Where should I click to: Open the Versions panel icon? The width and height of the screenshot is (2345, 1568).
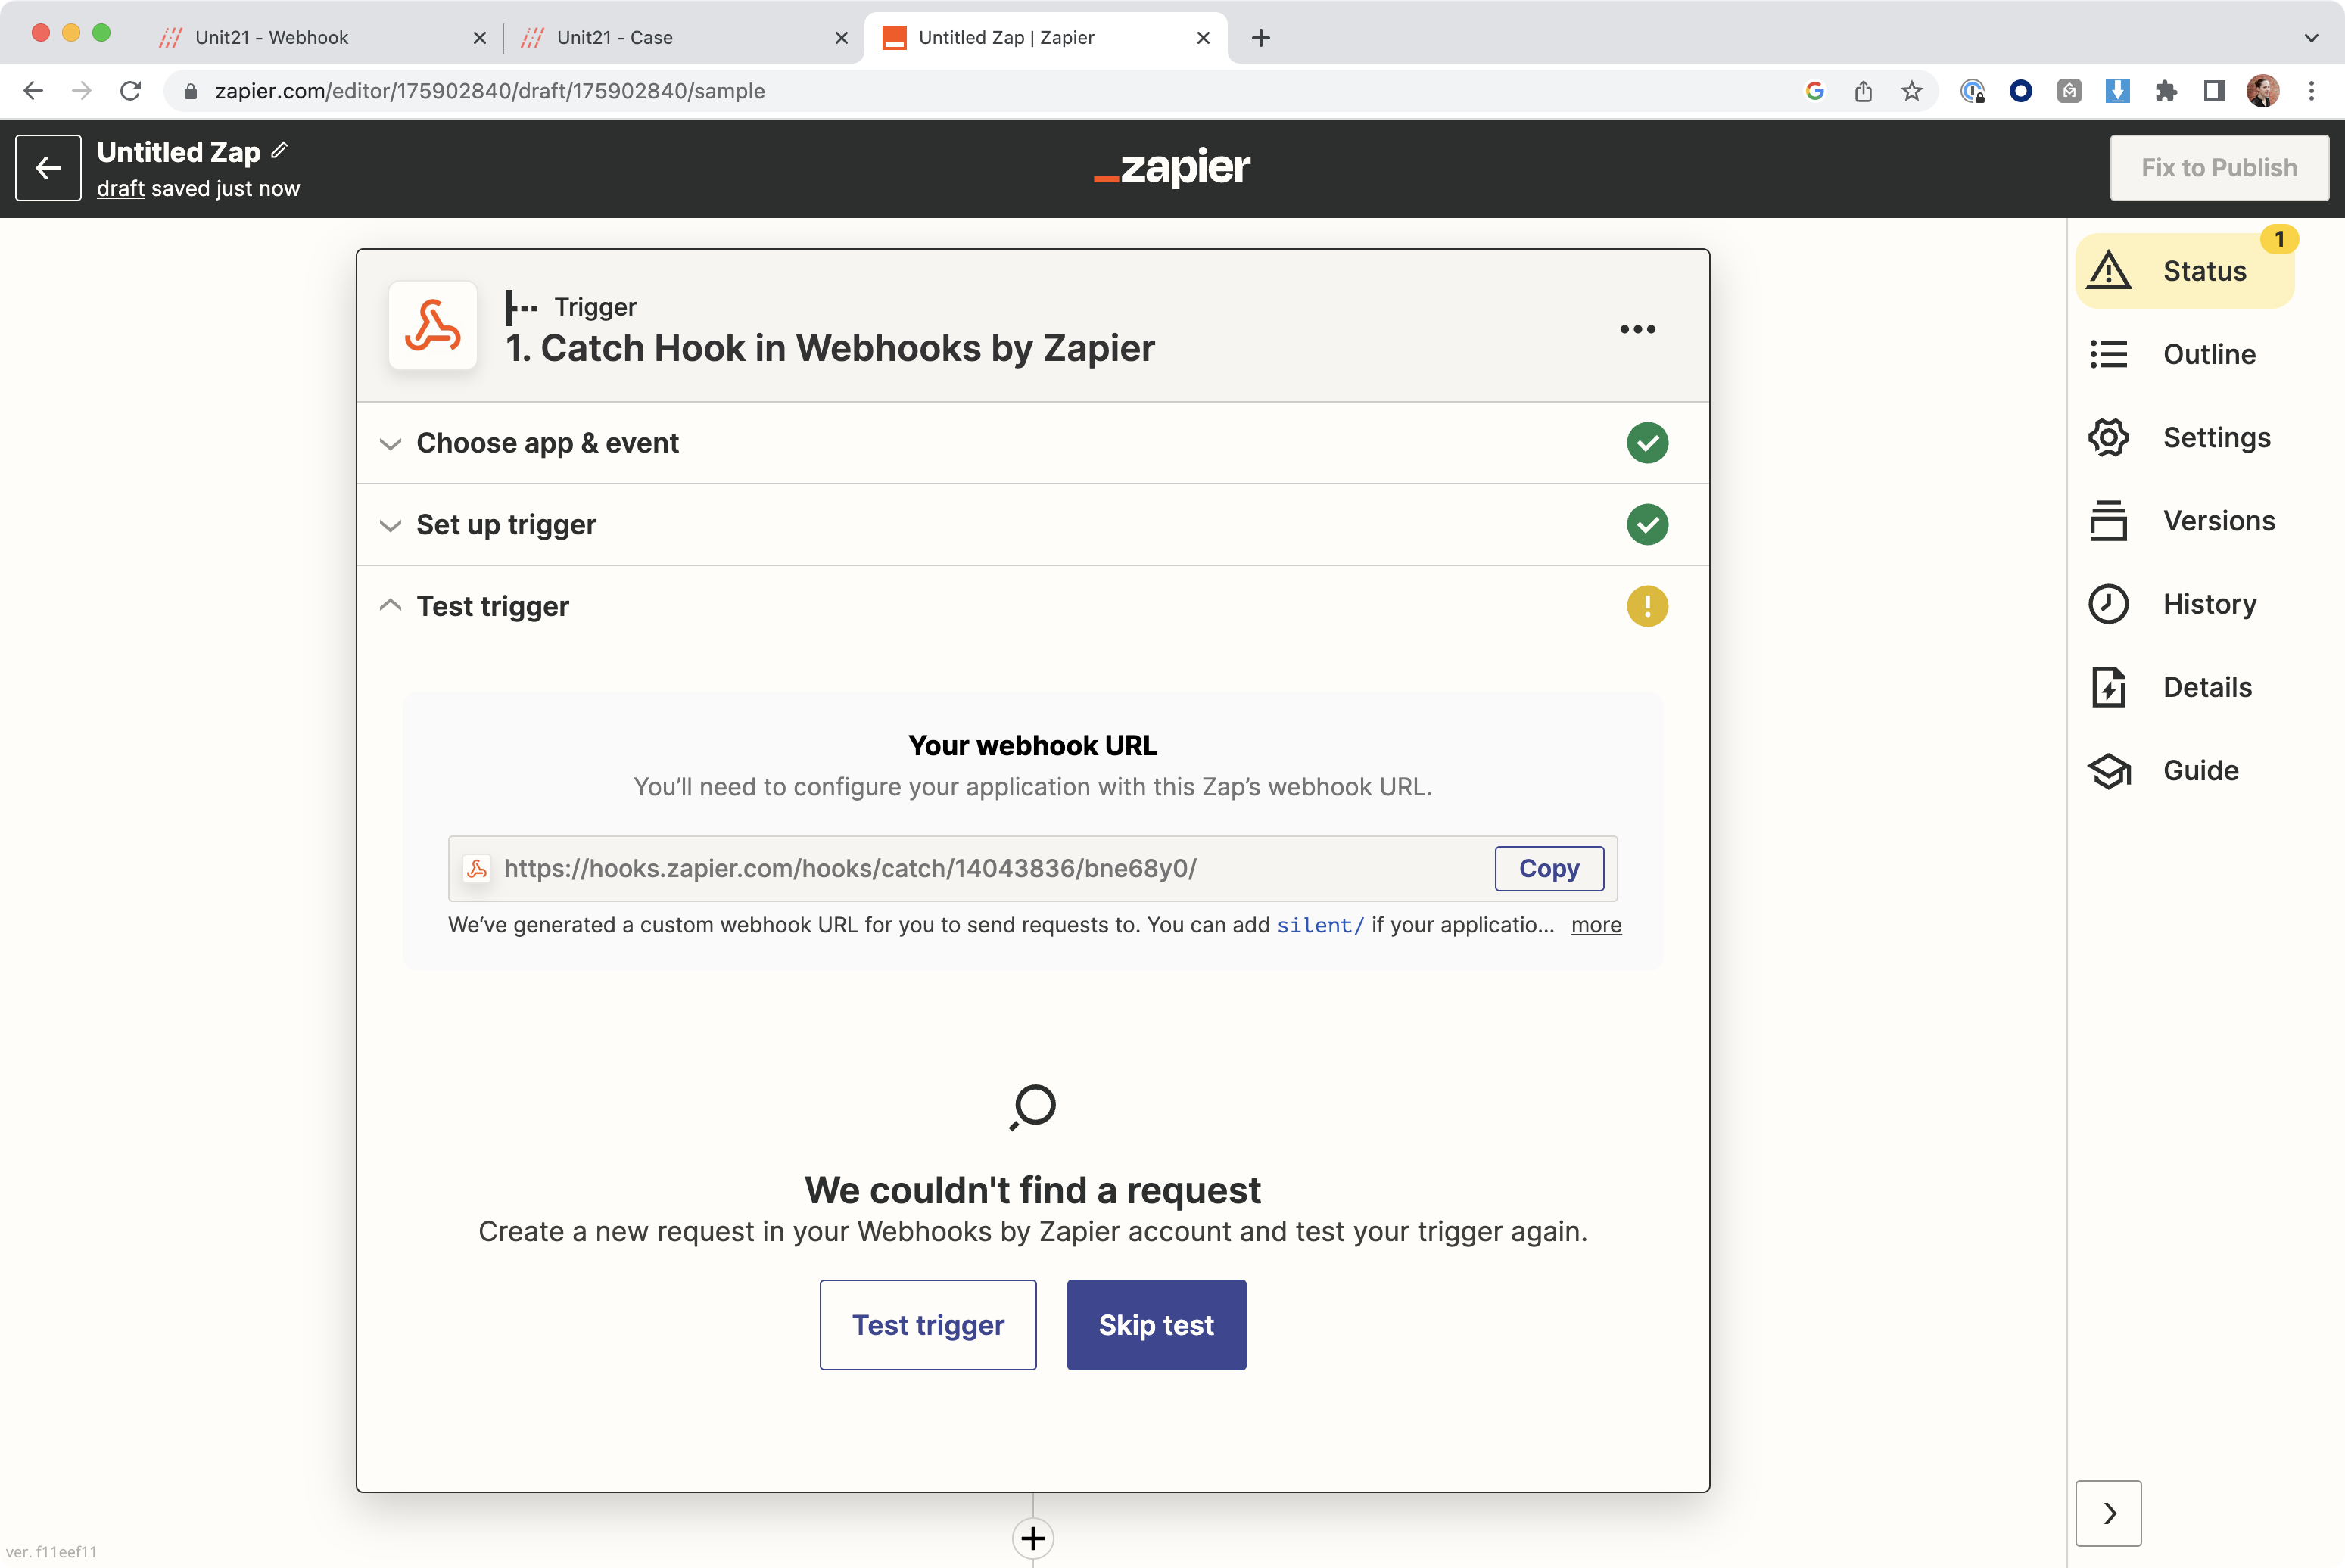pos(2109,520)
